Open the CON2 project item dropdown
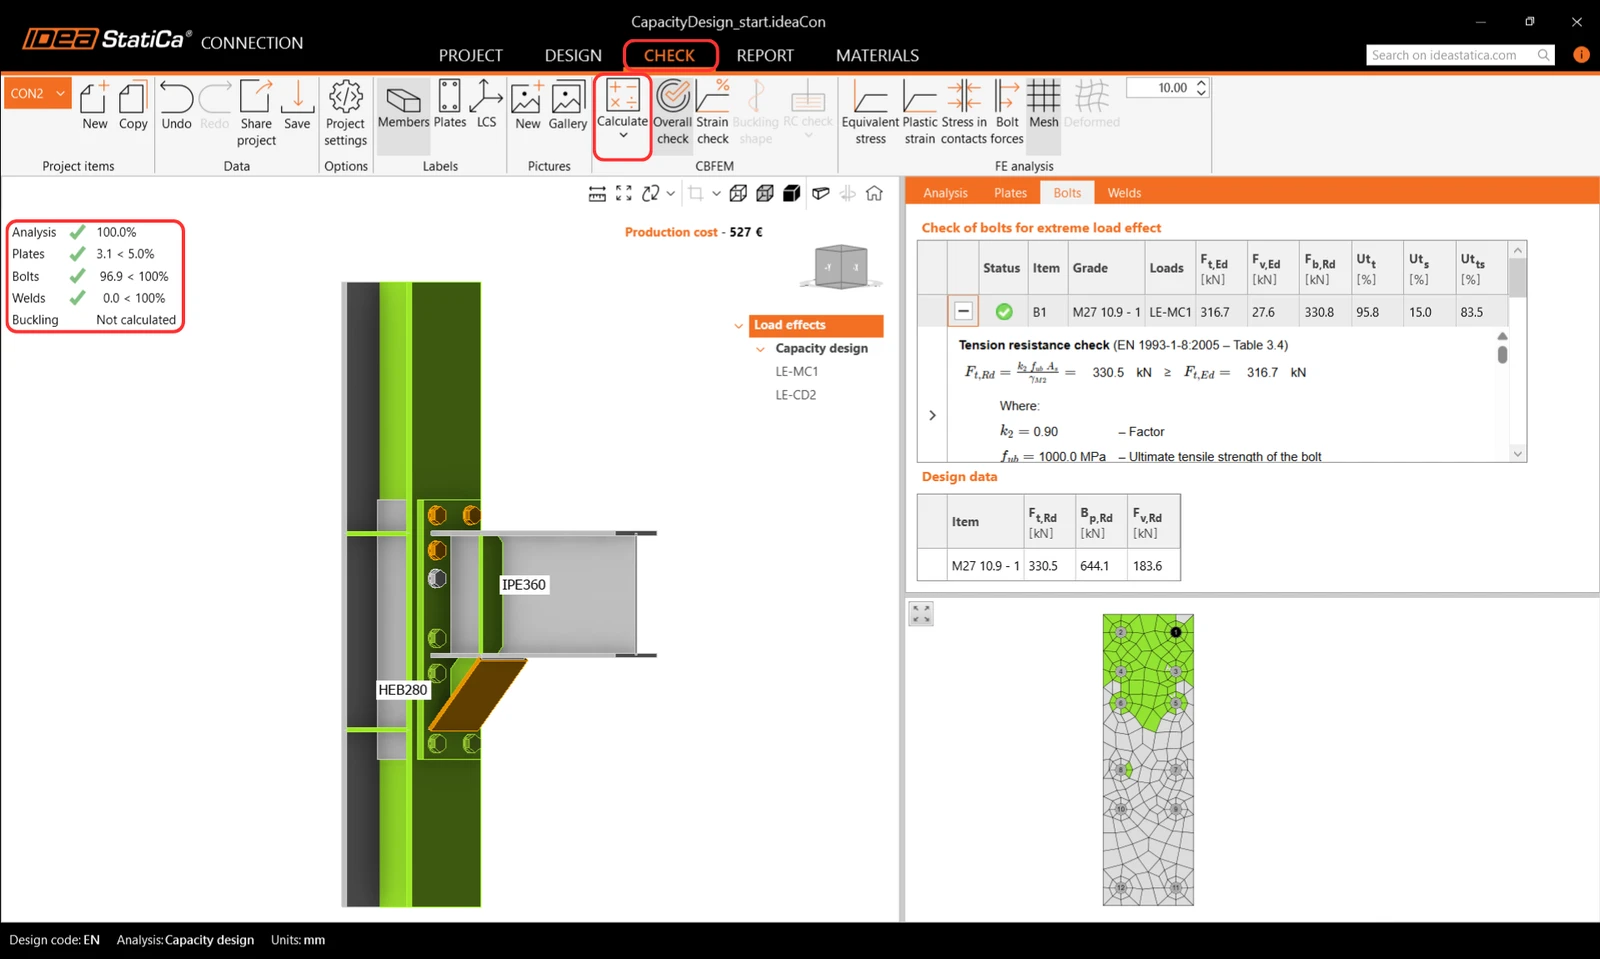This screenshot has width=1600, height=959. pos(38,93)
